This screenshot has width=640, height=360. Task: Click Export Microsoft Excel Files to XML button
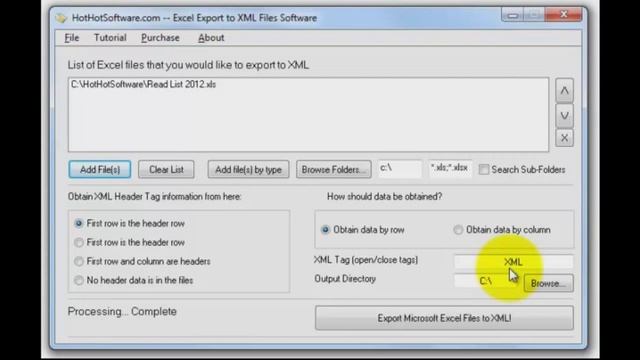point(444,318)
